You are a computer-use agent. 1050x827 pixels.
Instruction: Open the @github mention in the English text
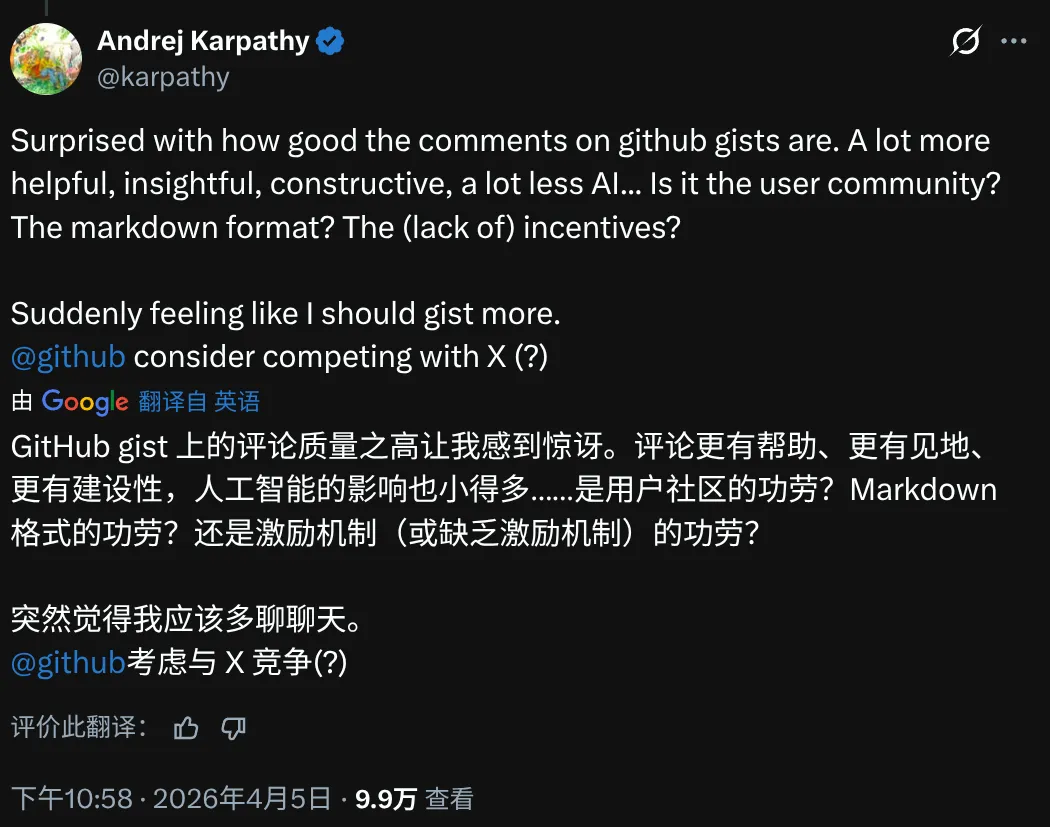(x=68, y=357)
